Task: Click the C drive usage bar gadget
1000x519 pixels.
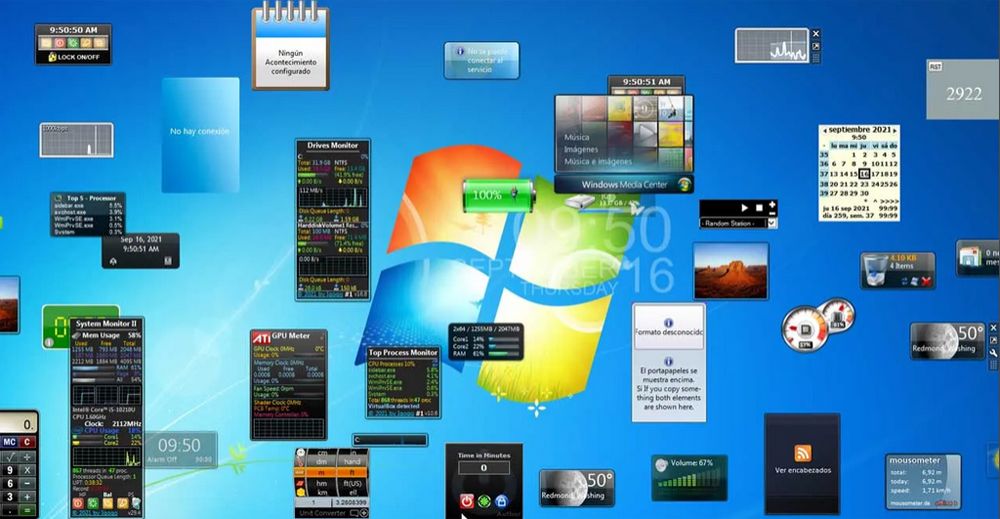Action: 390,440
